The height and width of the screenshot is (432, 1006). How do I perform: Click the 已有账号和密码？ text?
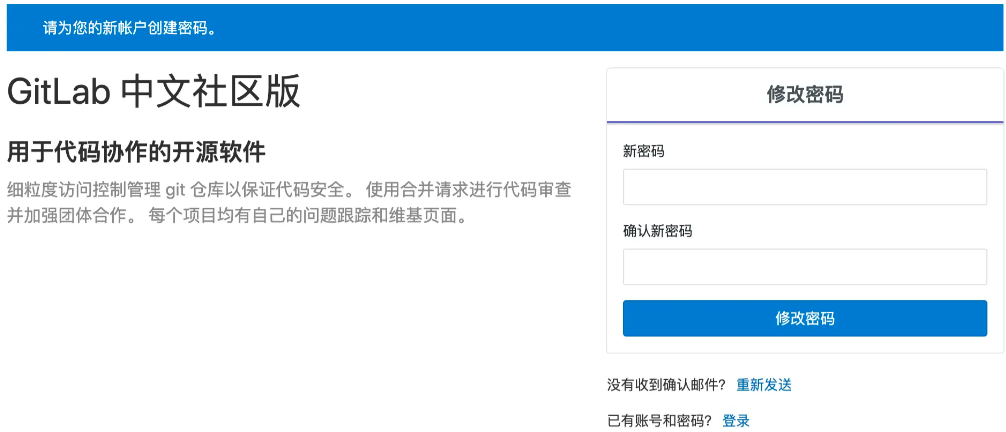[x=660, y=421]
